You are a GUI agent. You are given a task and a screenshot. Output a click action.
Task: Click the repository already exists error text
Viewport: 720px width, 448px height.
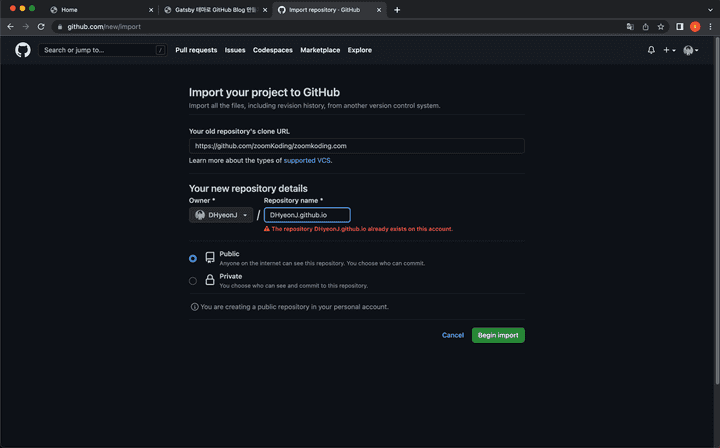[362, 229]
